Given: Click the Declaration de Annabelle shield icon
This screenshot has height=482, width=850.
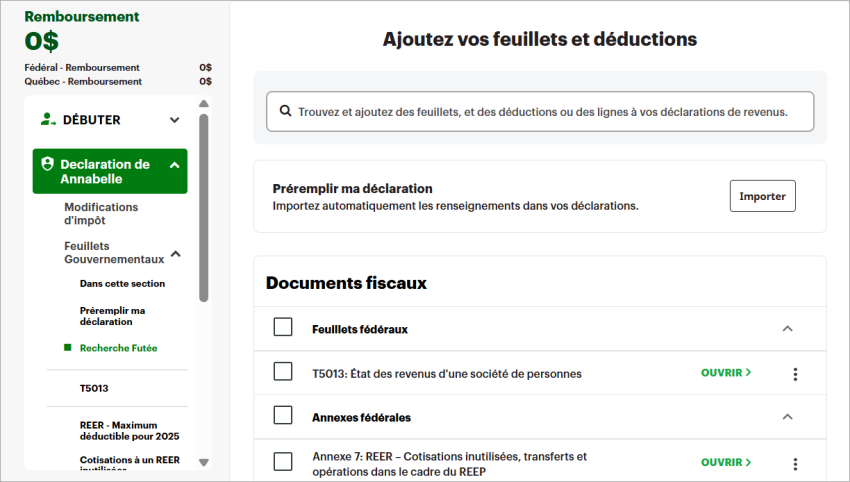Looking at the screenshot, I should 47,164.
